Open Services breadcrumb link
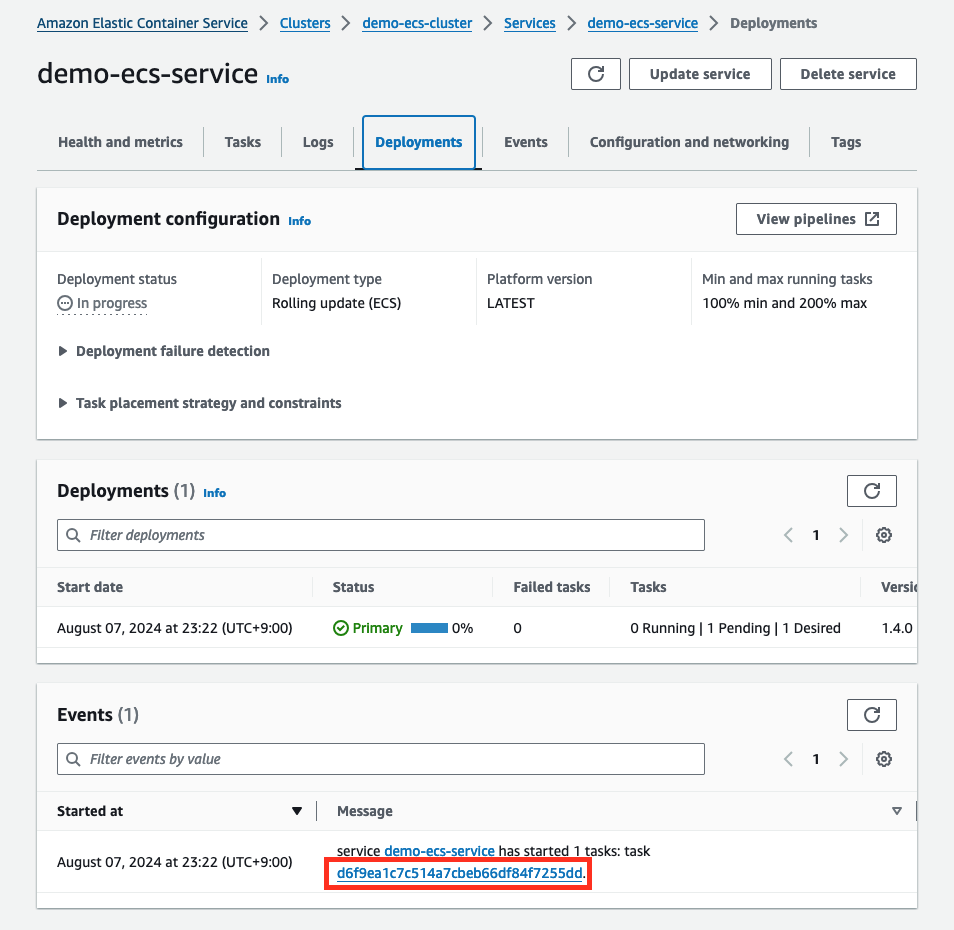 530,23
